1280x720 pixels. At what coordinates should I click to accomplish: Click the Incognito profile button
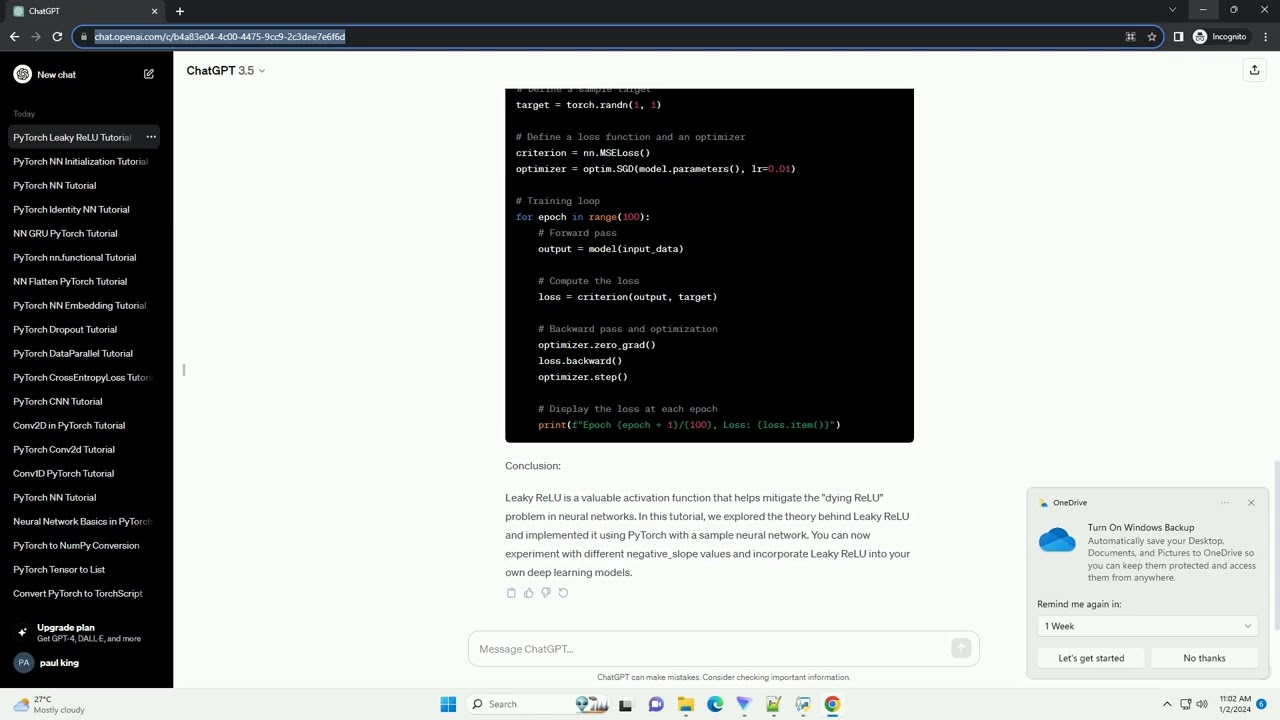pos(1220,37)
